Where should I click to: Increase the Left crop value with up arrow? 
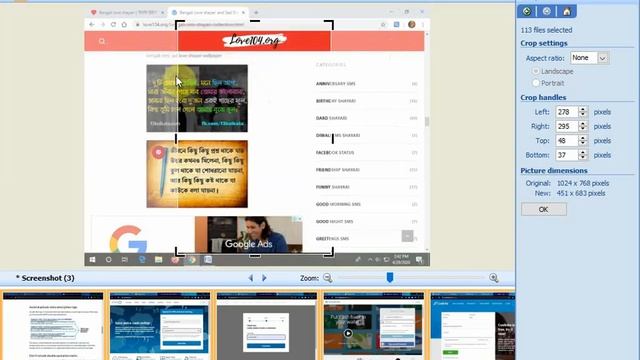point(583,109)
